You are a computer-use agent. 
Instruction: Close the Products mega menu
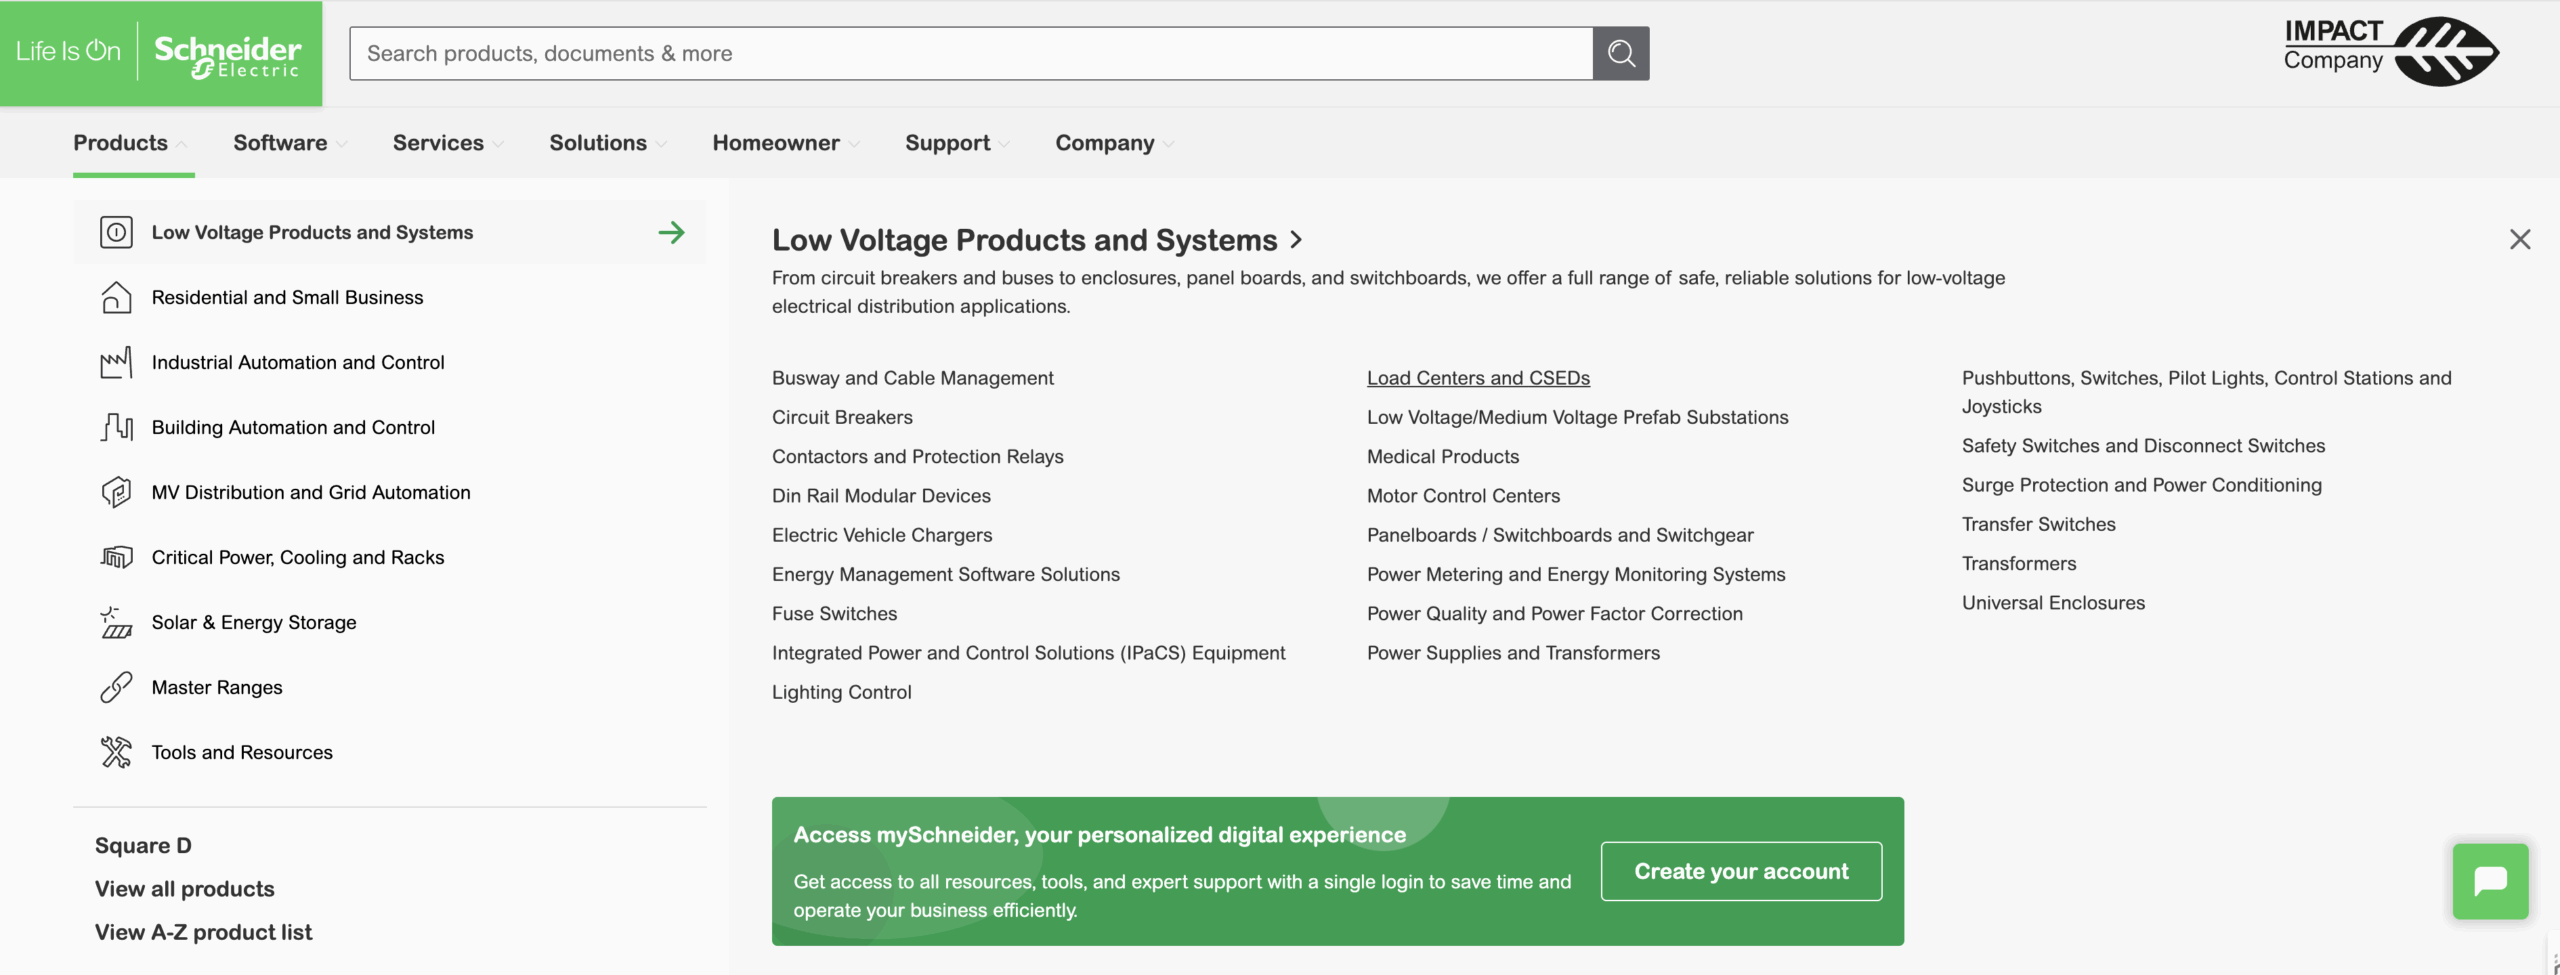pyautogui.click(x=2520, y=239)
